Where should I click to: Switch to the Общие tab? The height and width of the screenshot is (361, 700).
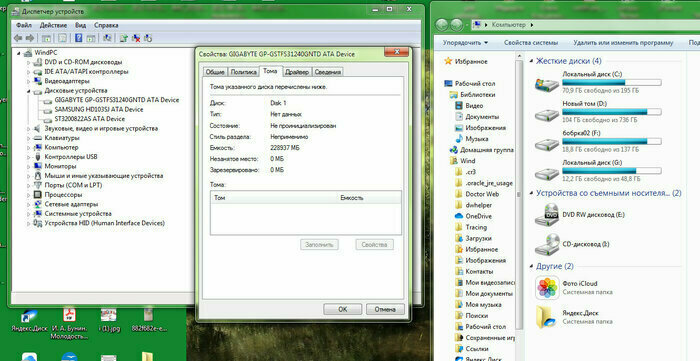coord(215,72)
